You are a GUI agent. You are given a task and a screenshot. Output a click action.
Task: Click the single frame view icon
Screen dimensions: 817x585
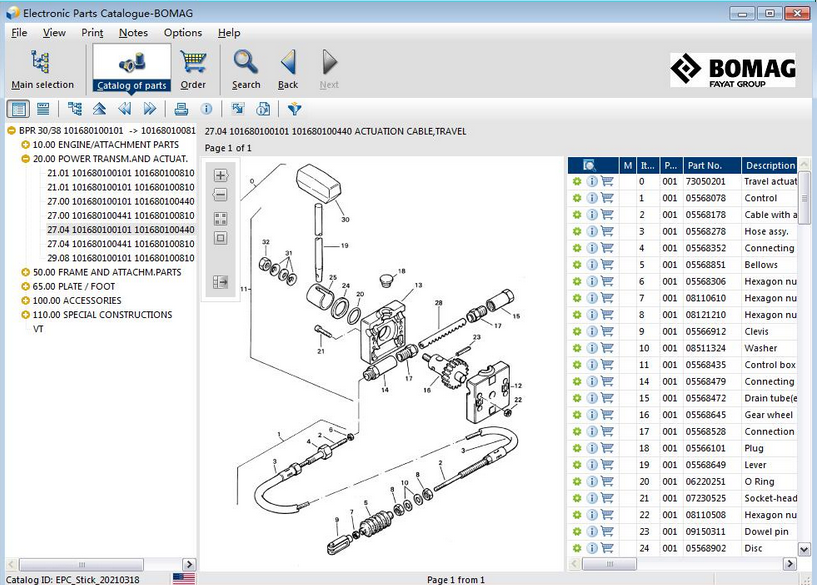pyautogui.click(x=220, y=238)
